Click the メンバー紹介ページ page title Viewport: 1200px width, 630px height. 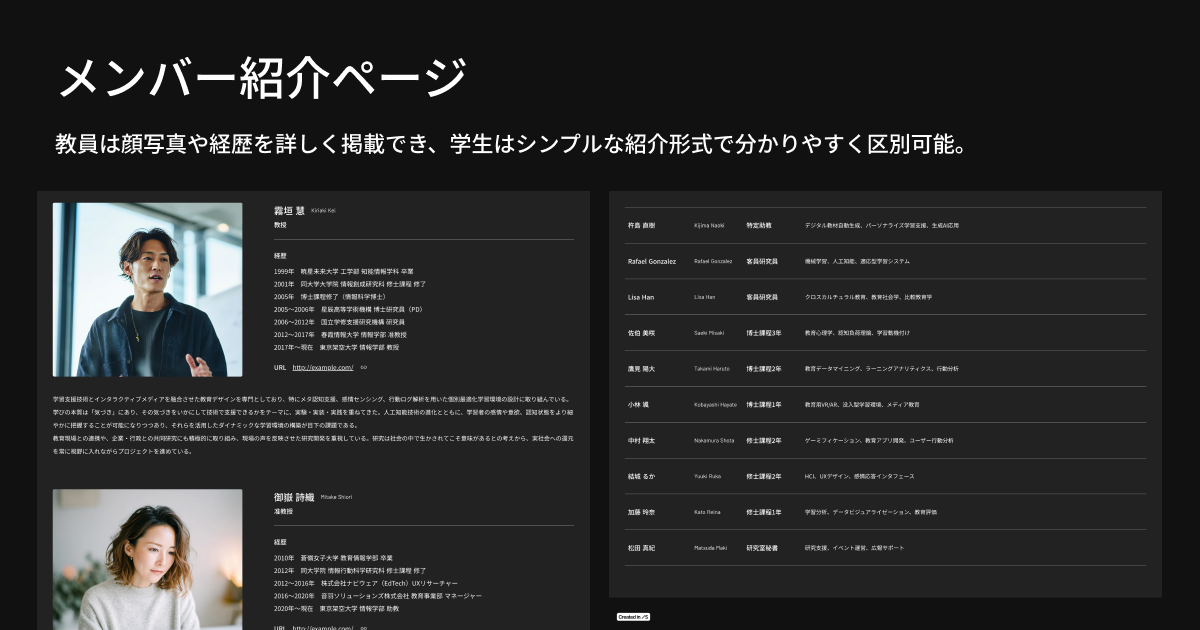(263, 73)
